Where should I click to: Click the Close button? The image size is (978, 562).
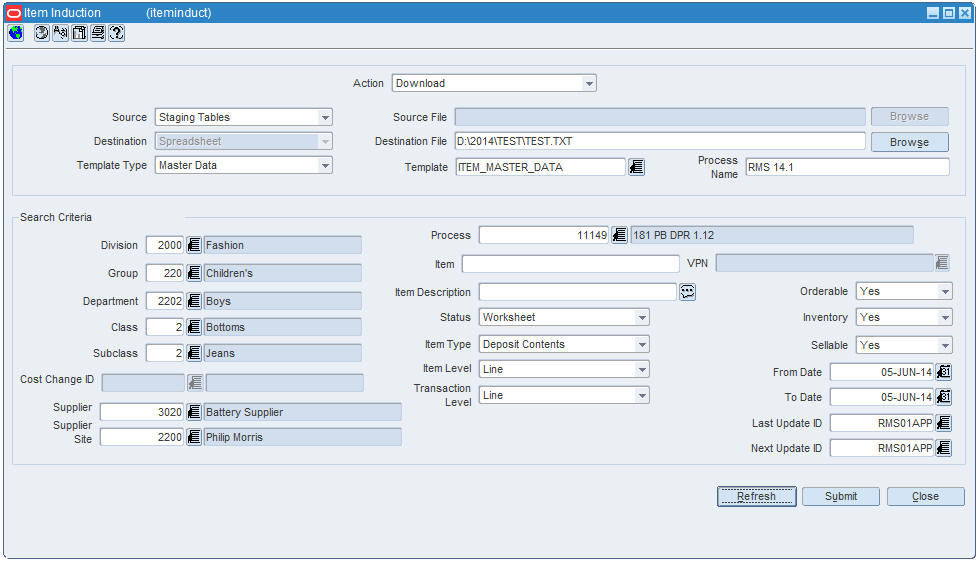[926, 497]
